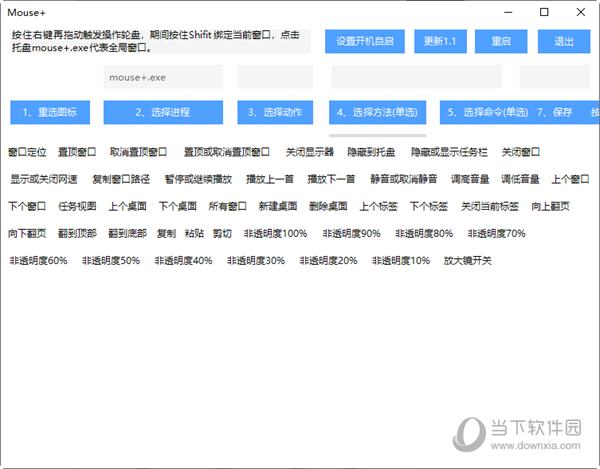The height and width of the screenshot is (469, 600).
Task: Click the 7、保存 save step
Action: click(x=555, y=112)
